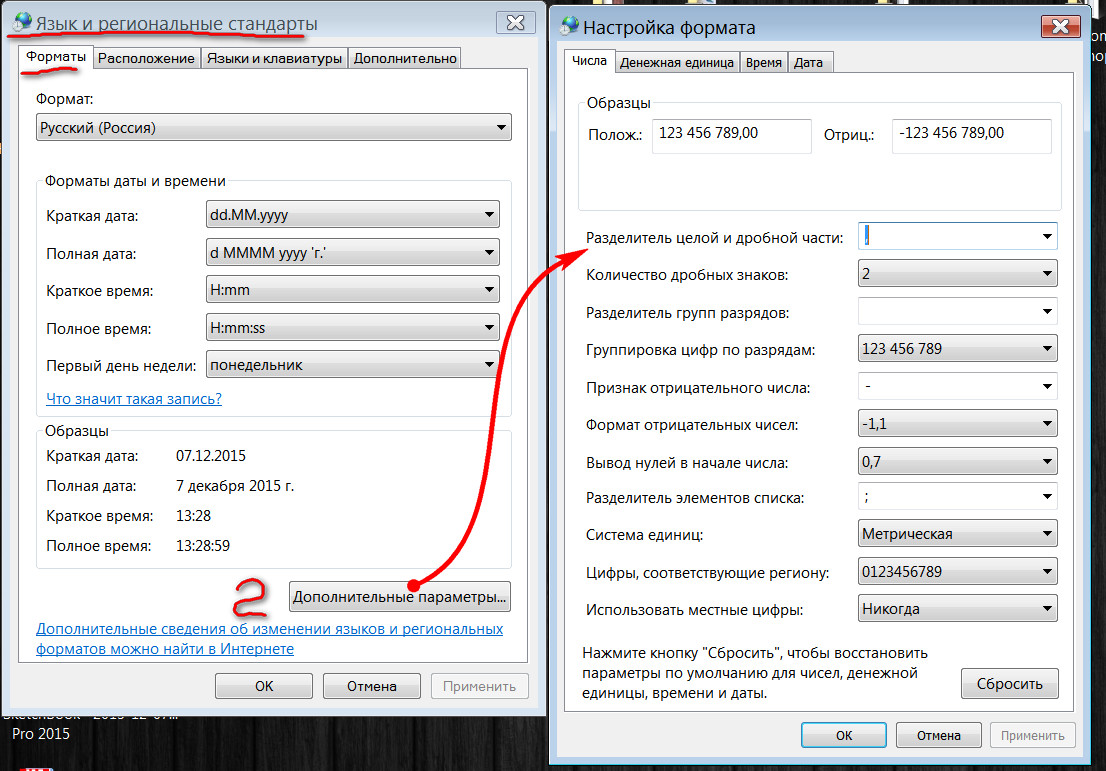The image size is (1106, 771).
Task: Select the Числа tab
Action: (x=589, y=61)
